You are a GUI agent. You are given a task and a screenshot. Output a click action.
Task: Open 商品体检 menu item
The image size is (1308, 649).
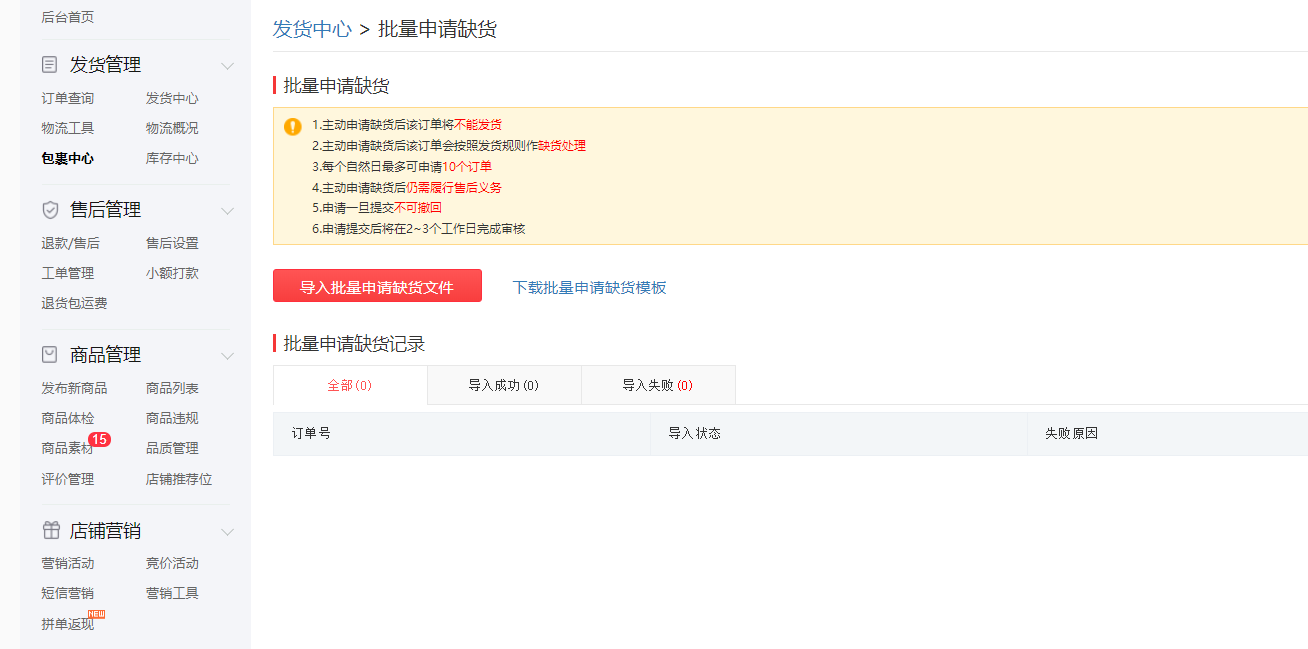tap(68, 418)
